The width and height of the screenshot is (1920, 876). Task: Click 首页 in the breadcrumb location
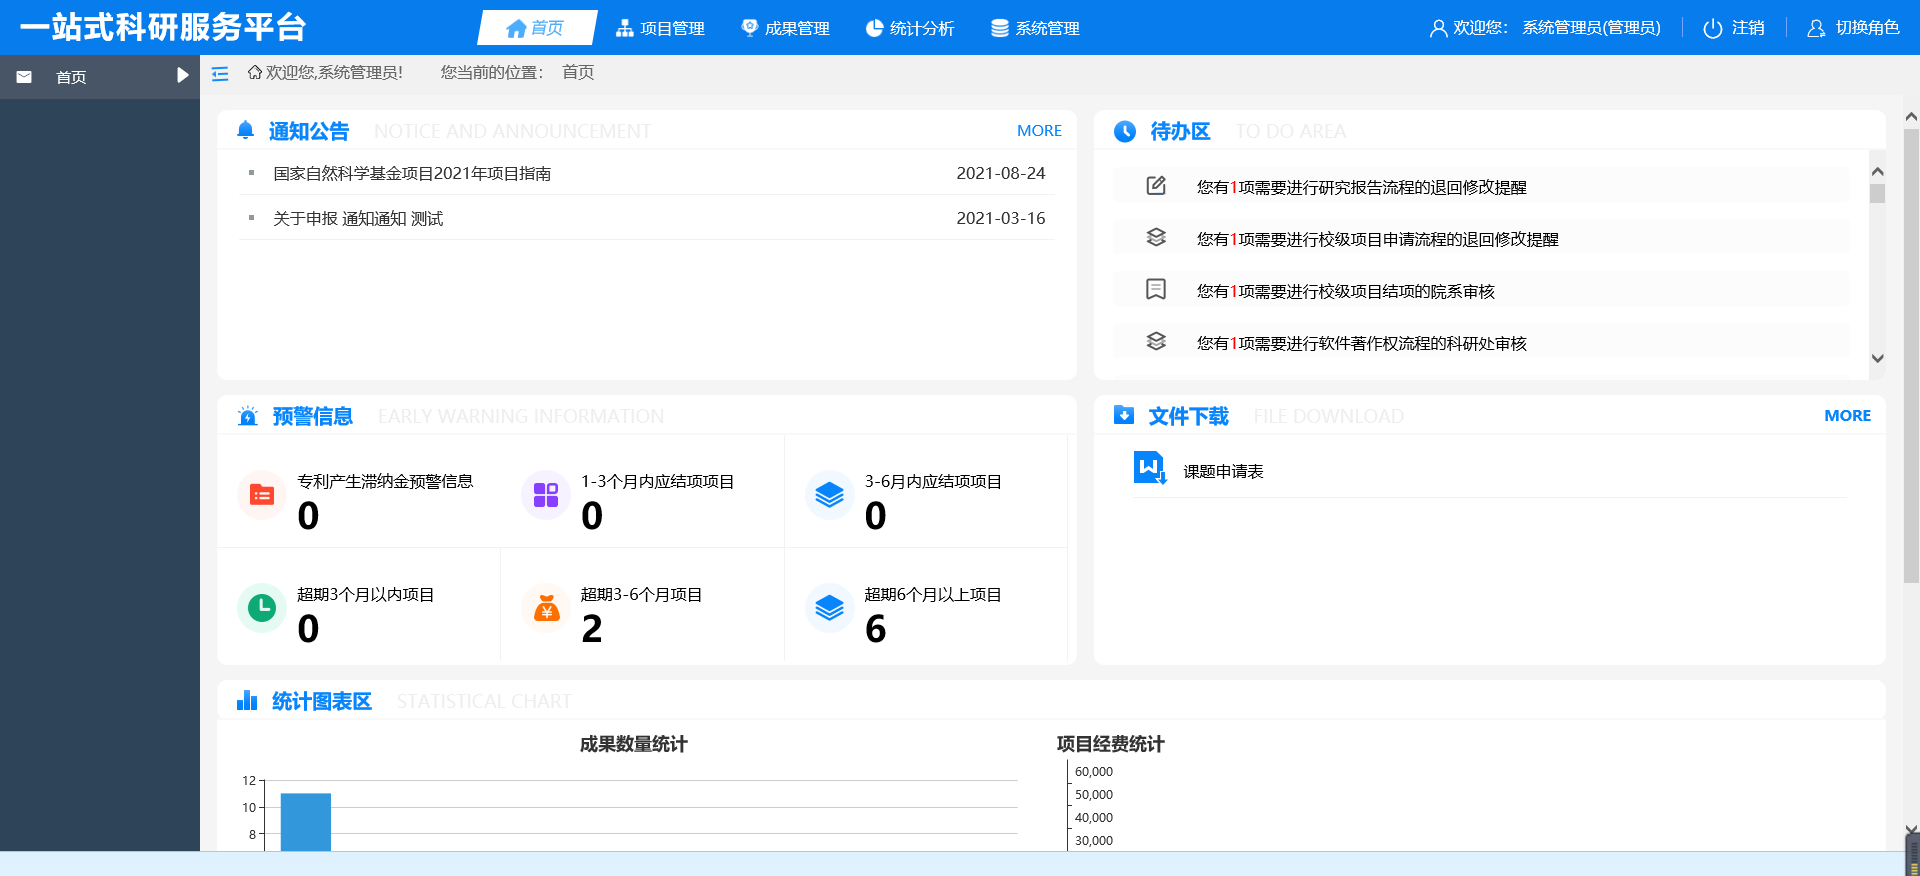coord(578,72)
